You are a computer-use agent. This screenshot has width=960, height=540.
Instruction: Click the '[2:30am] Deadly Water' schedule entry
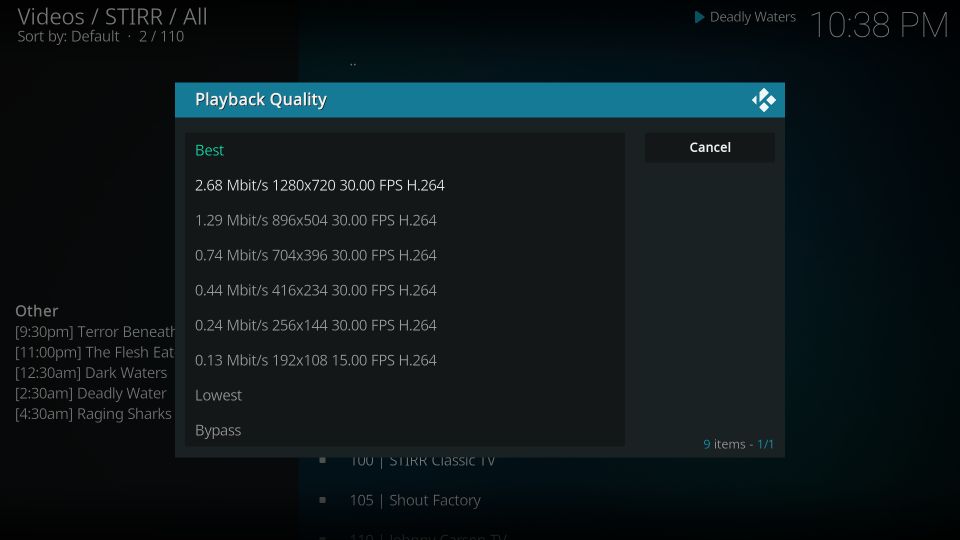[x=91, y=393]
